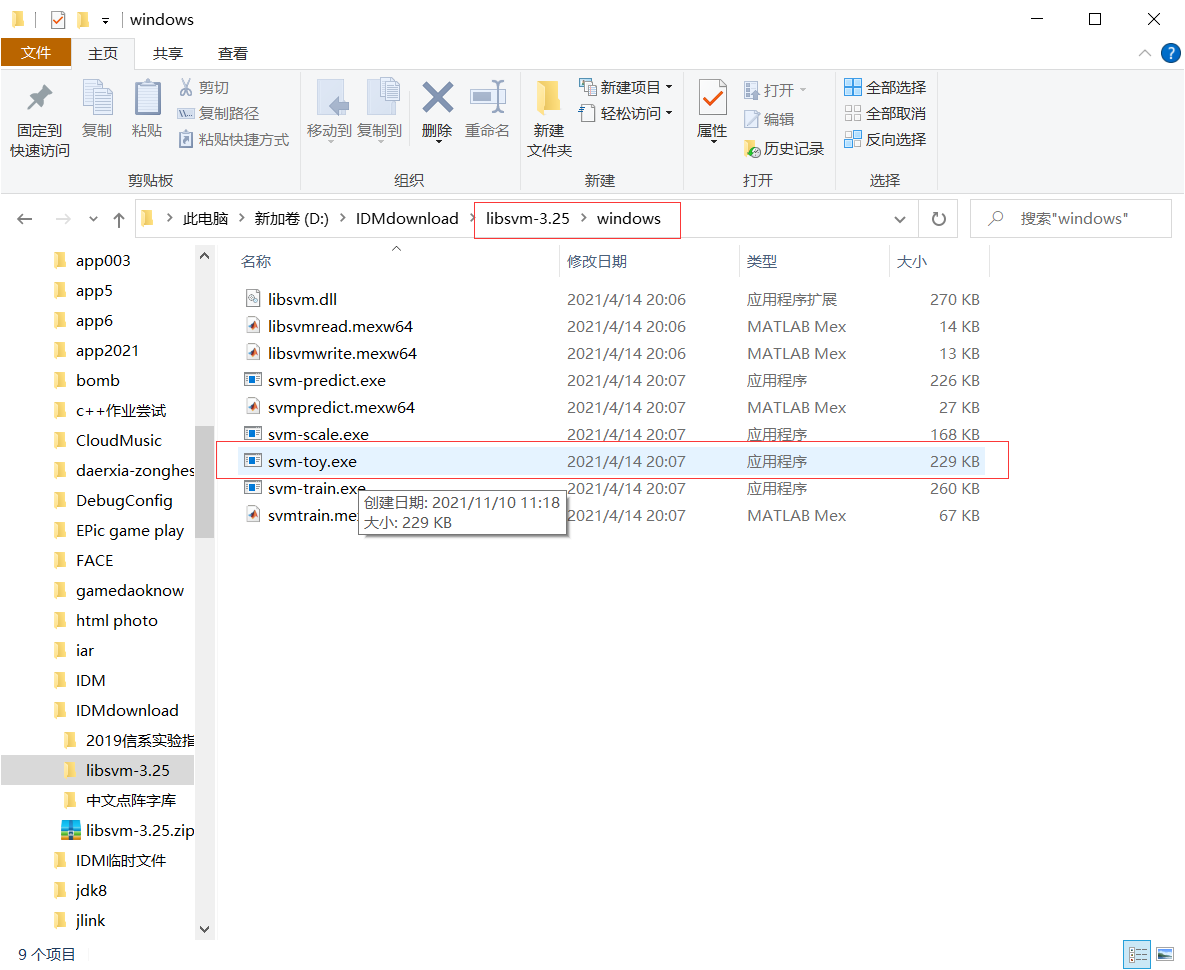Click Pin to Quick Access icon

pyautogui.click(x=39, y=98)
